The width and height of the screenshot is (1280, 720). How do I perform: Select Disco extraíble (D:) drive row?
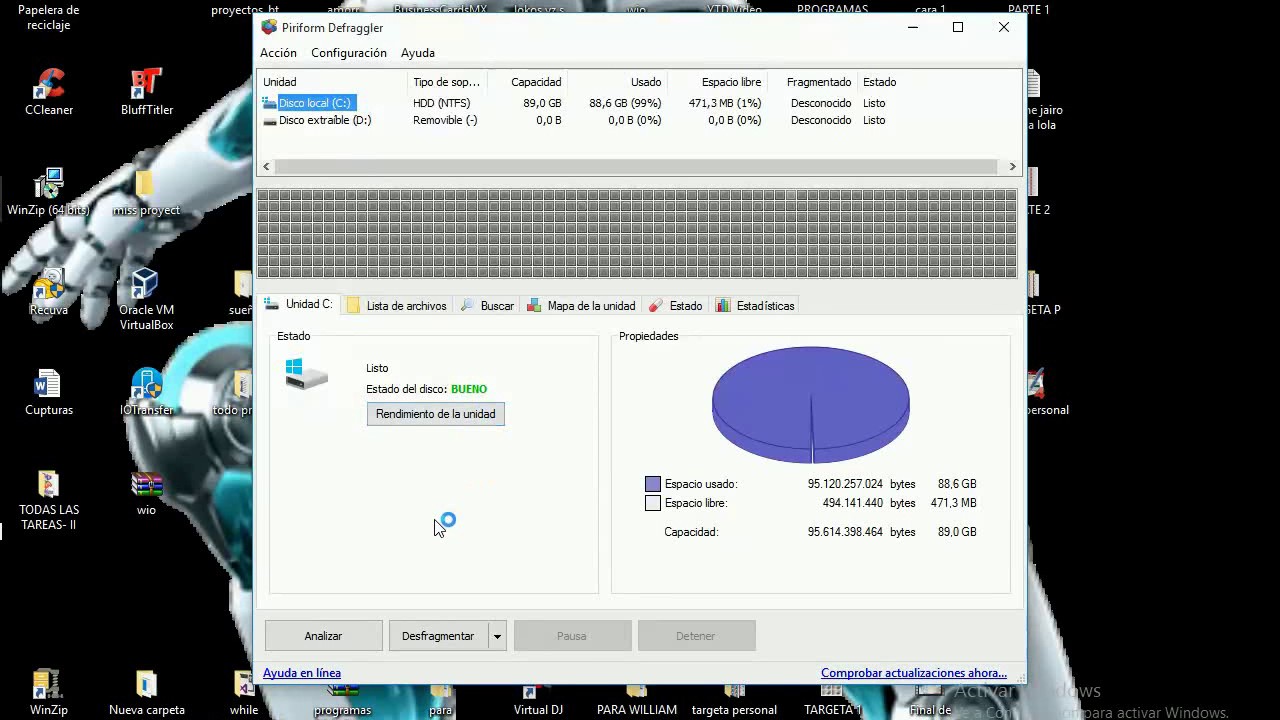pyautogui.click(x=640, y=120)
